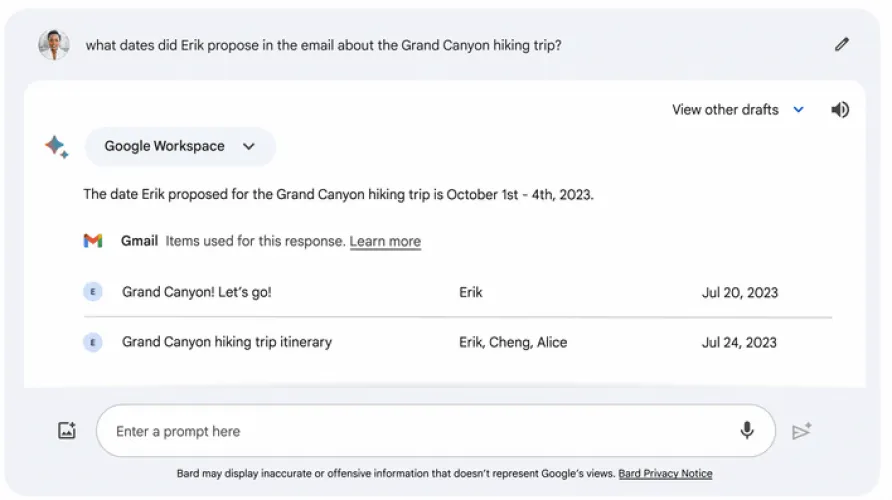
Task: Click the speaker read-aloud icon
Action: coord(840,110)
